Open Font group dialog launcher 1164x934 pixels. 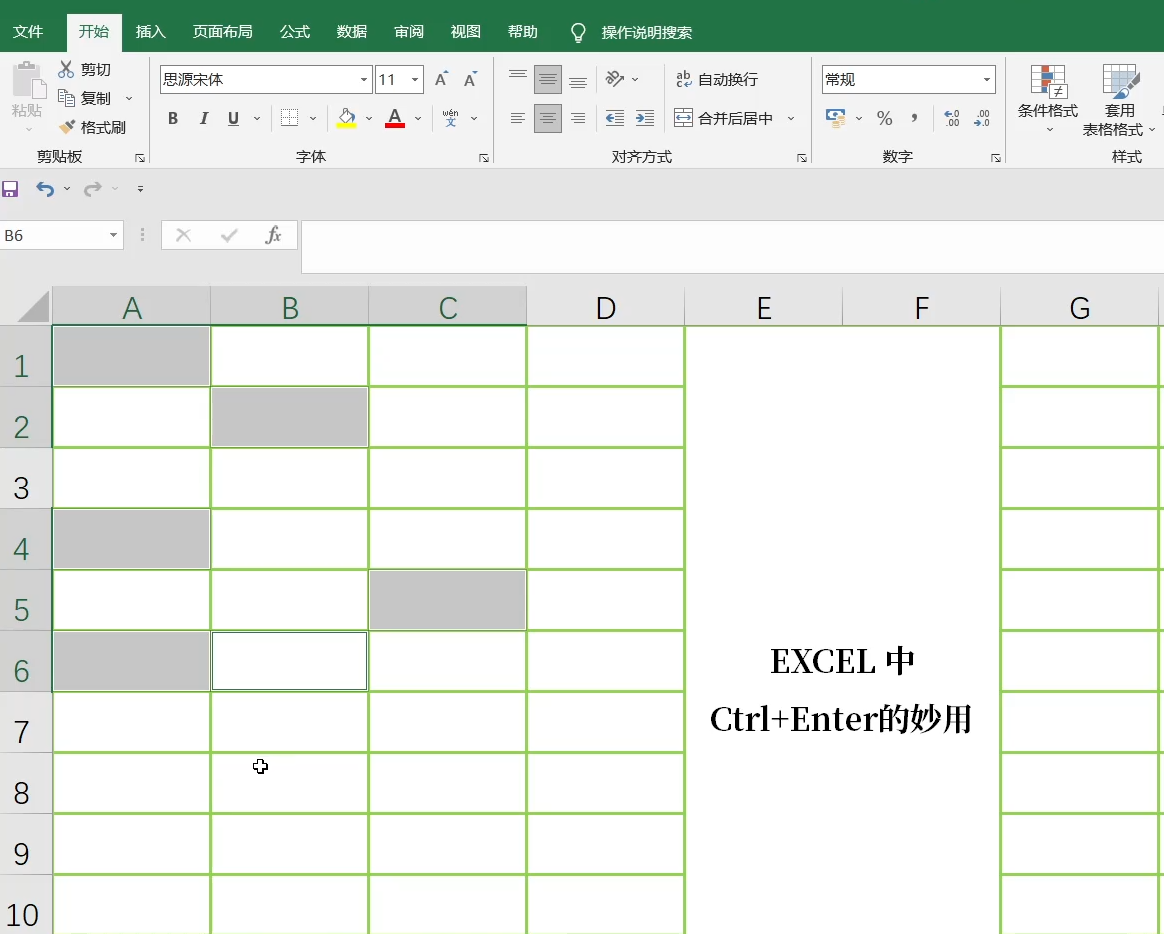click(484, 158)
